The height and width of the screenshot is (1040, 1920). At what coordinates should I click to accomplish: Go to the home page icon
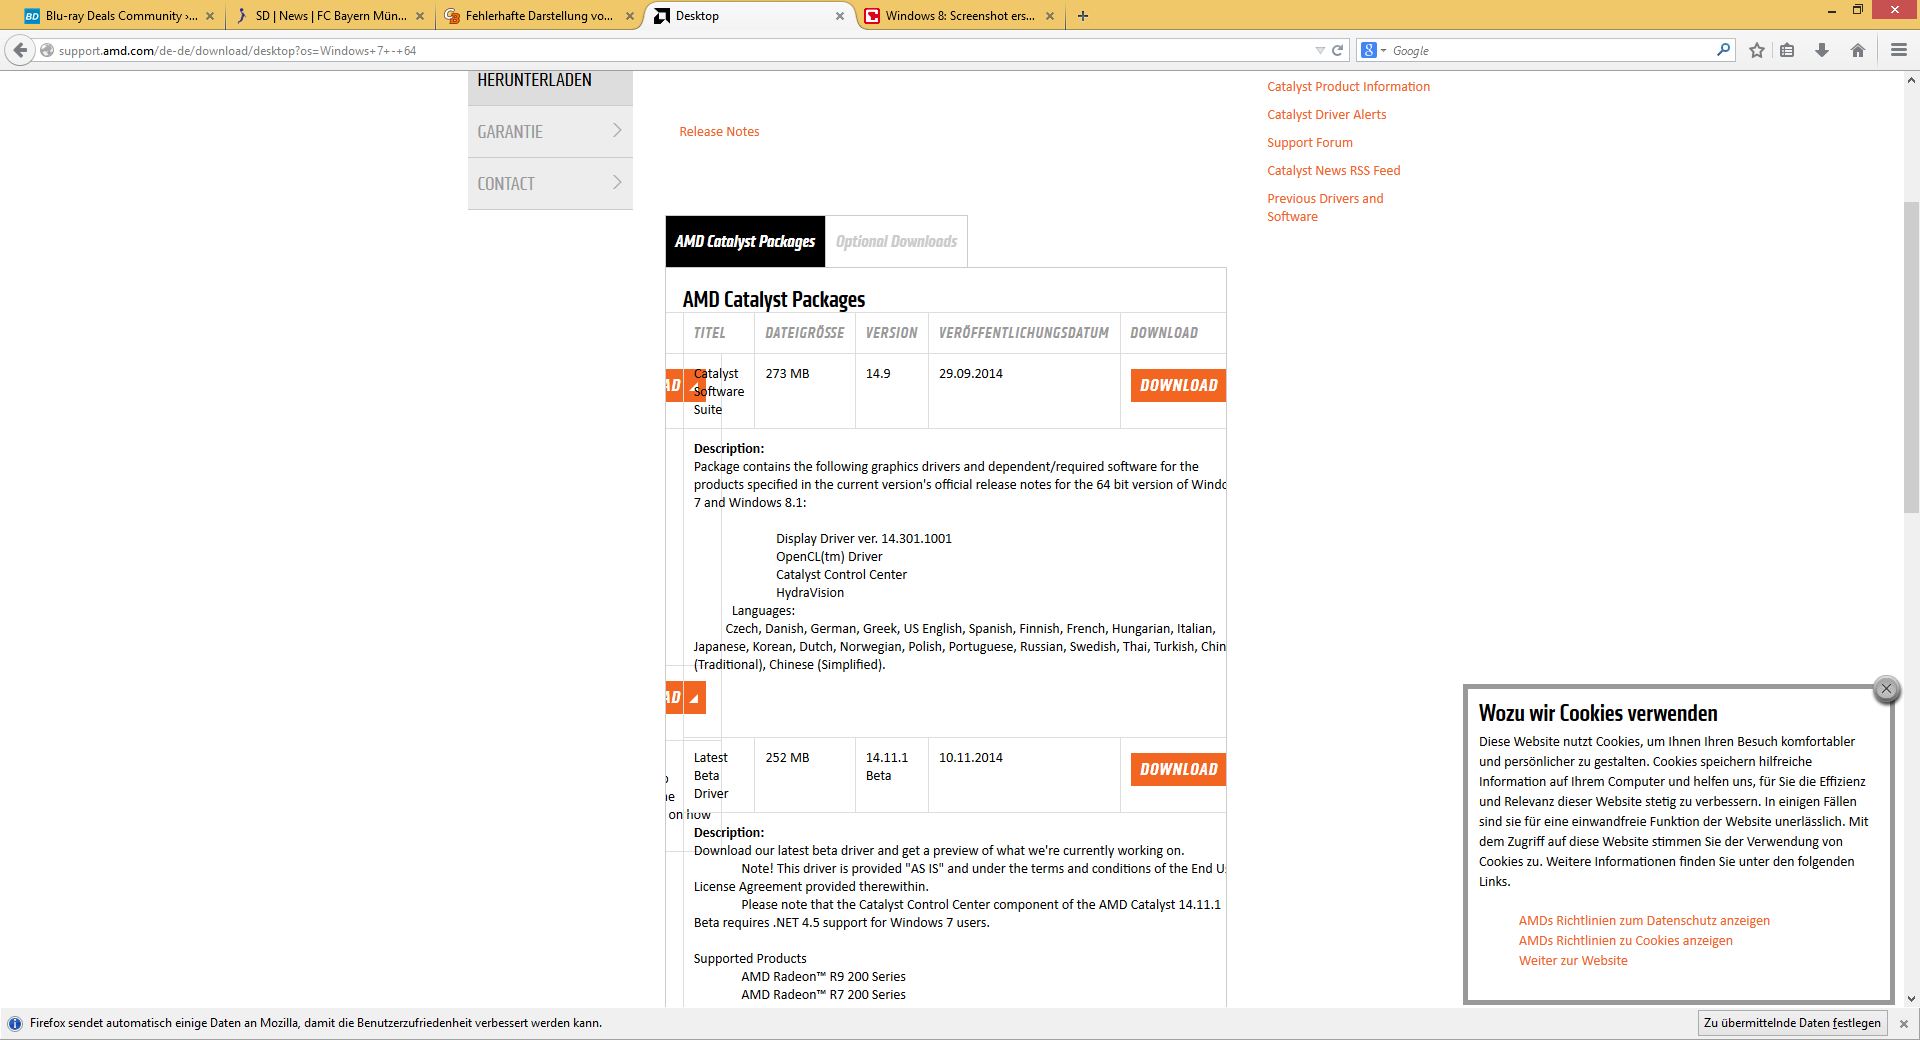pos(1858,50)
